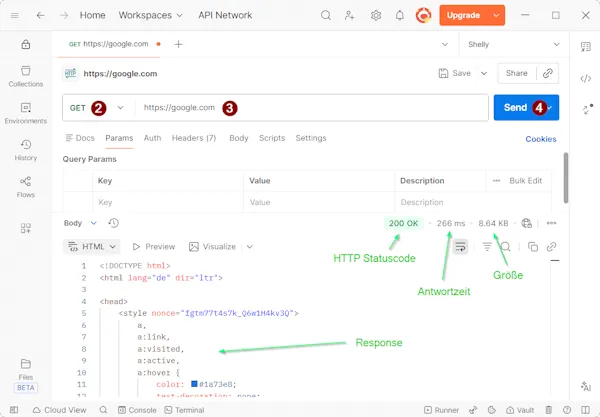The width and height of the screenshot is (600, 417).
Task: Open the HTML format dropdown
Action: pyautogui.click(x=92, y=246)
